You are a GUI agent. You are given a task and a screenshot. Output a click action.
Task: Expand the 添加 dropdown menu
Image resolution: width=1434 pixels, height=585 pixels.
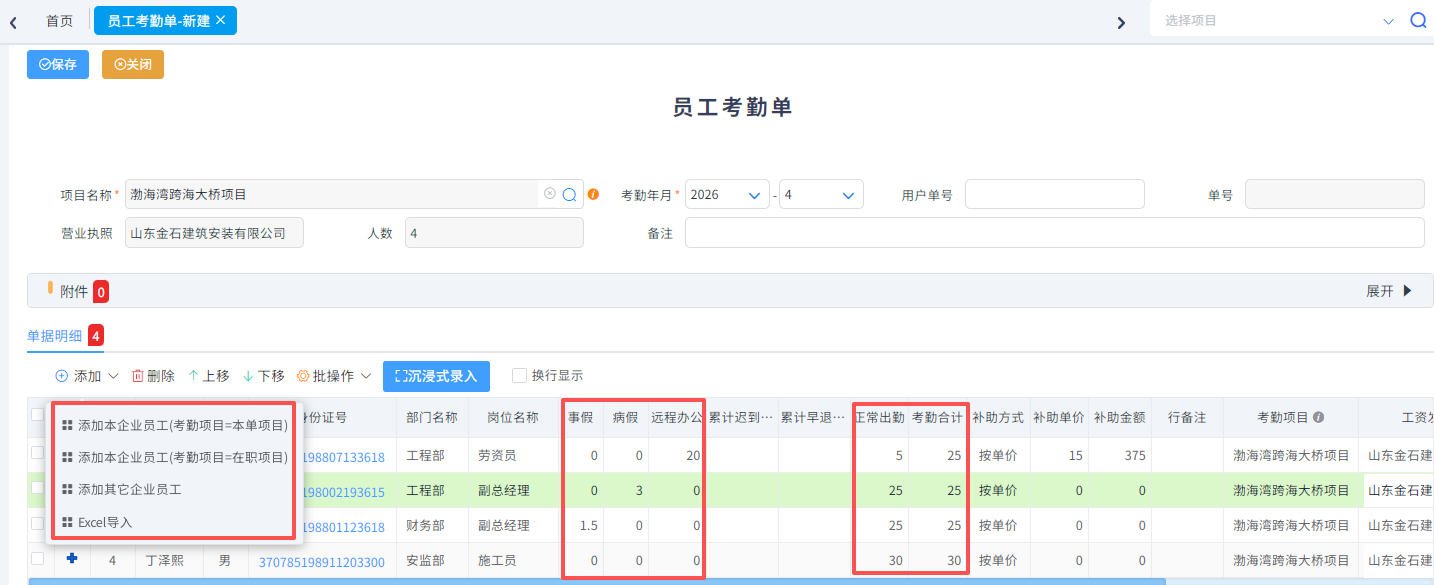87,376
